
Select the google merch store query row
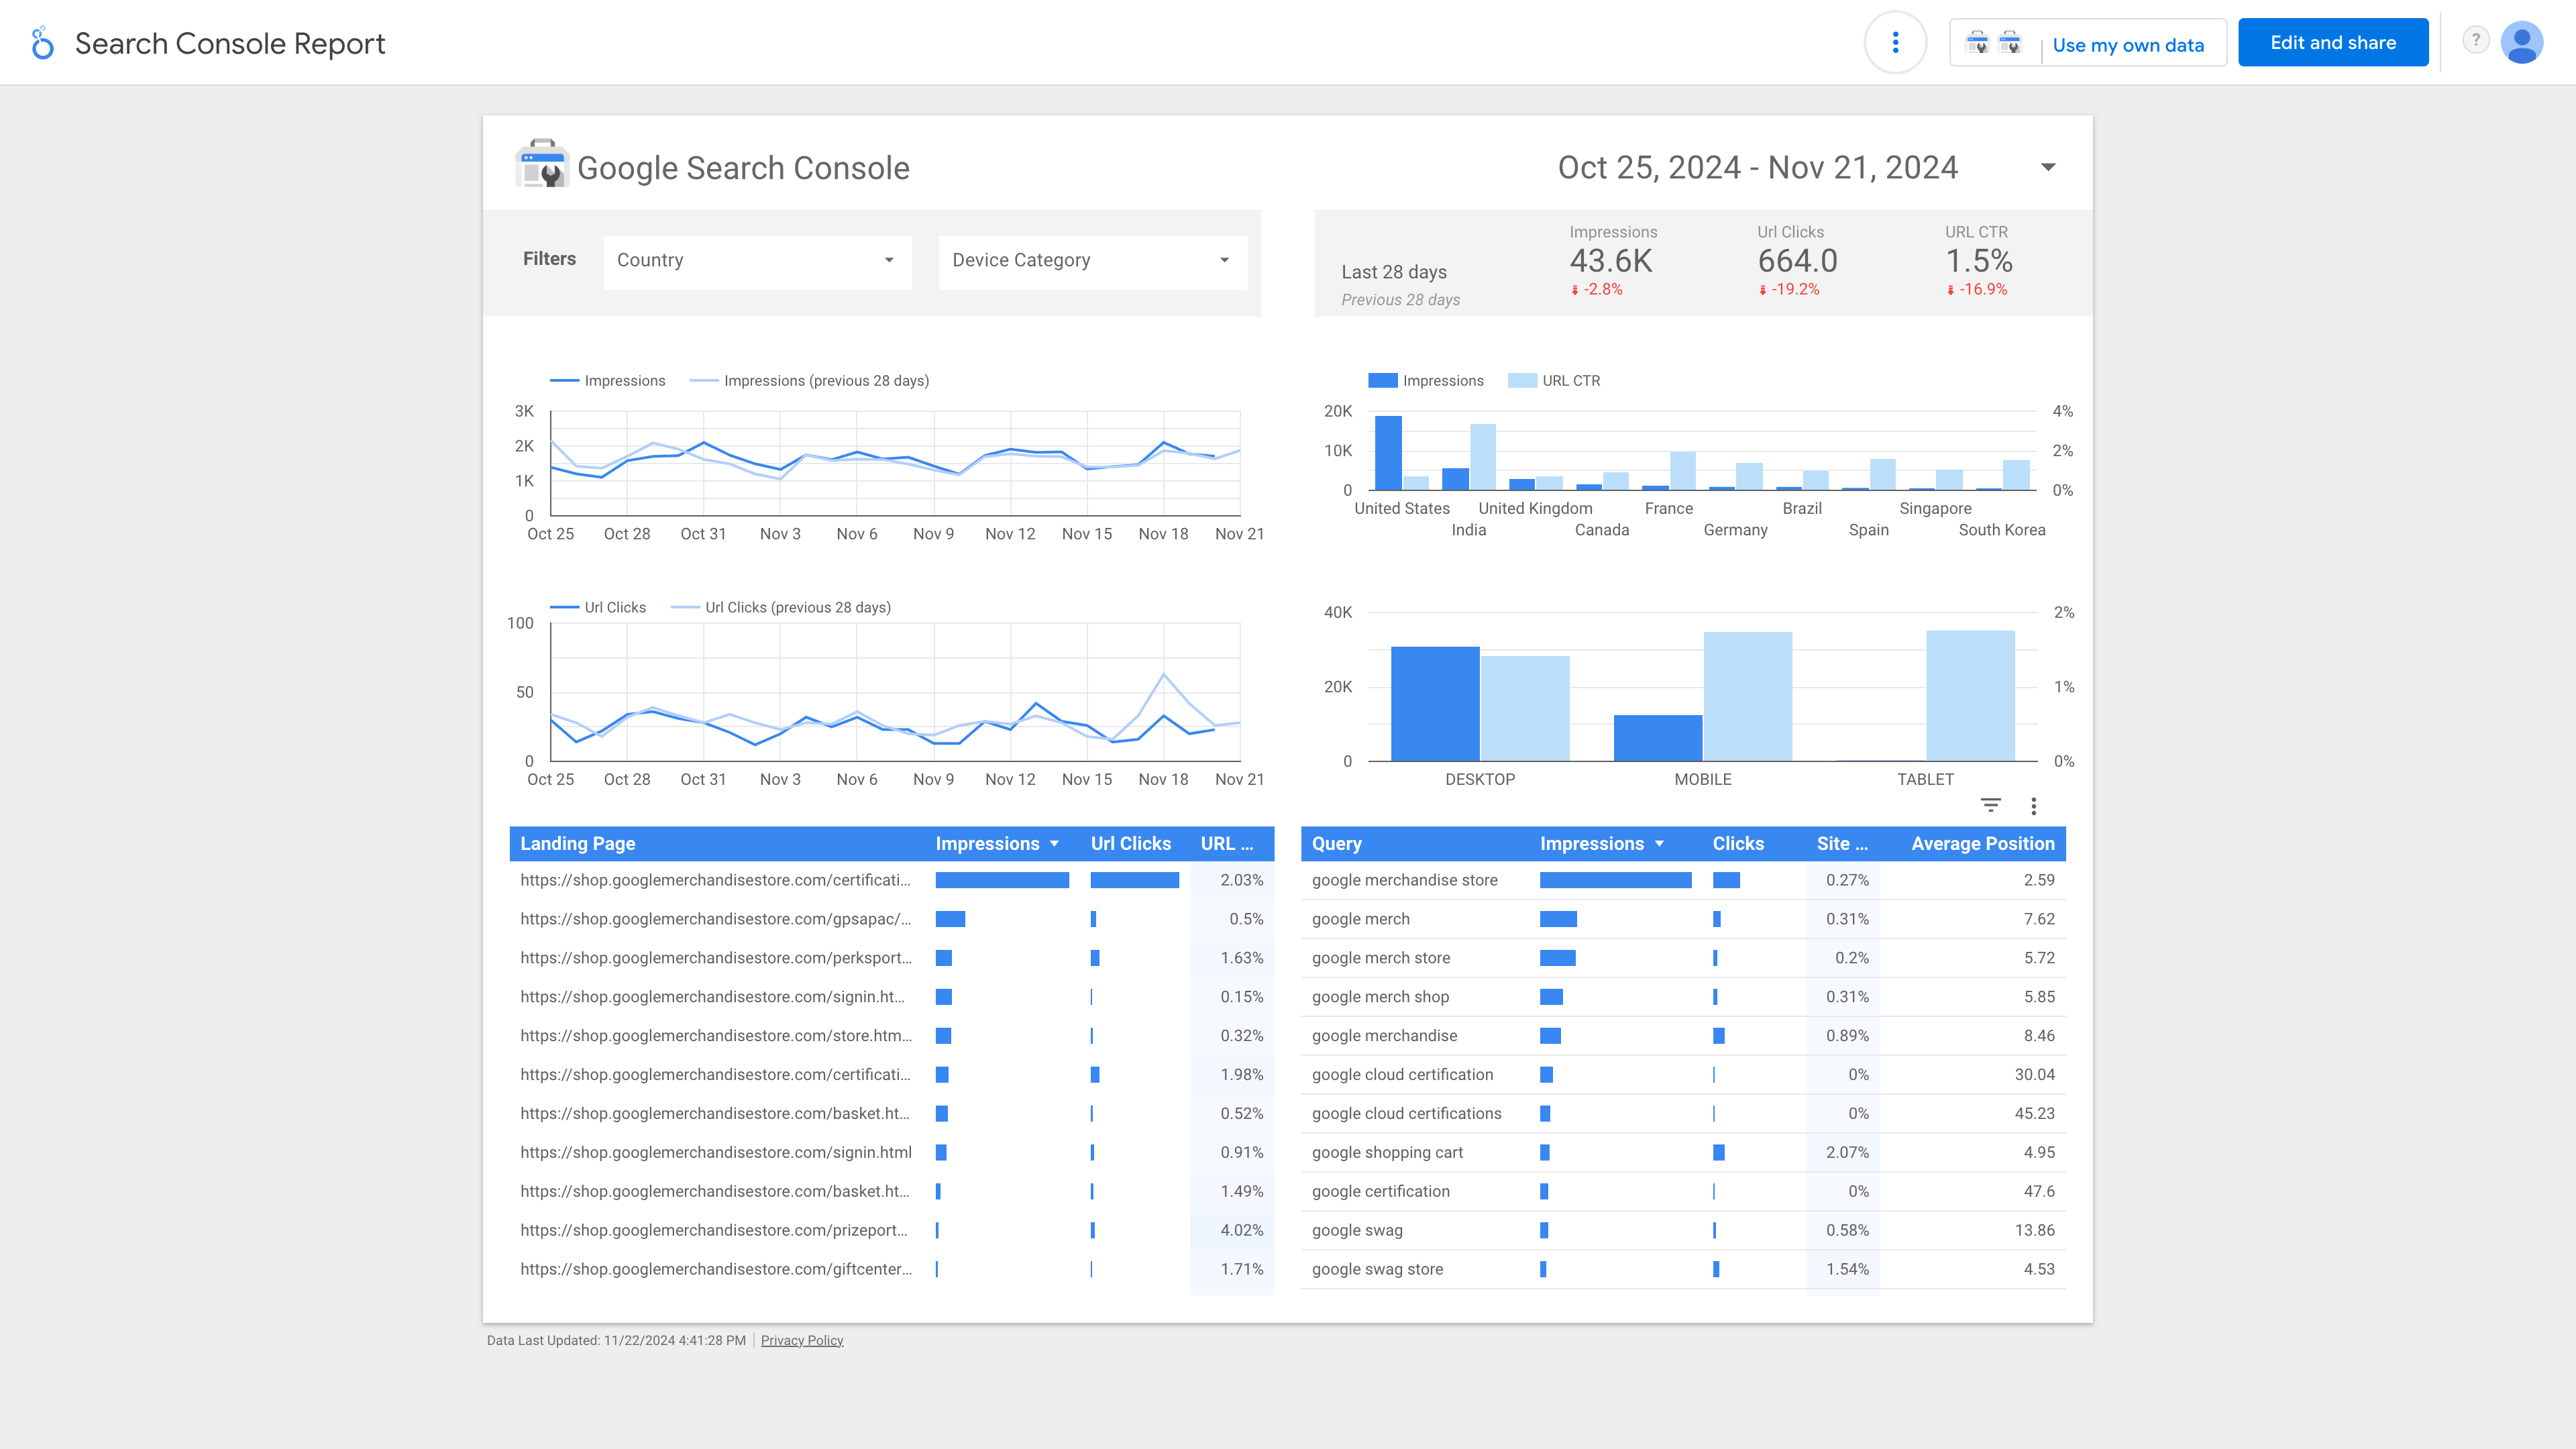tap(1683, 958)
